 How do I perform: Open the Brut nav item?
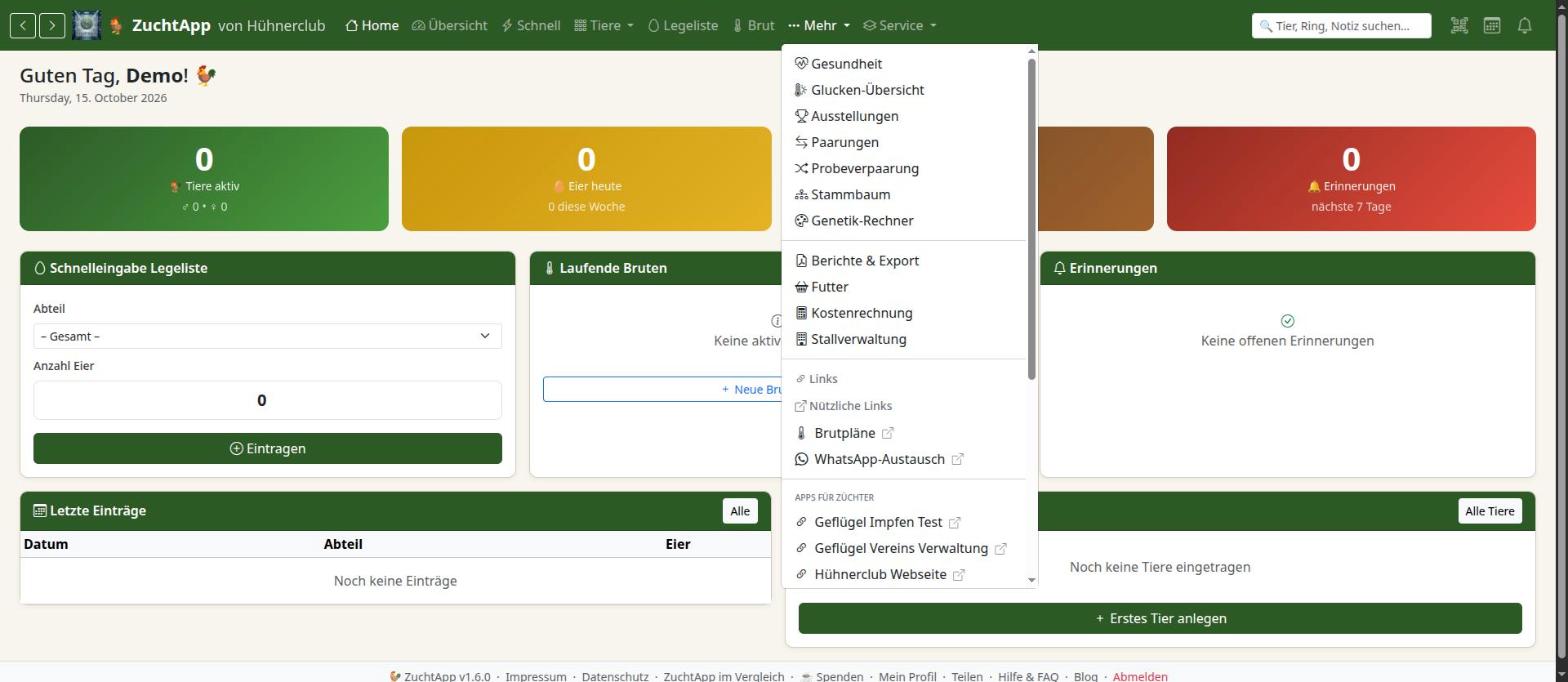[753, 26]
